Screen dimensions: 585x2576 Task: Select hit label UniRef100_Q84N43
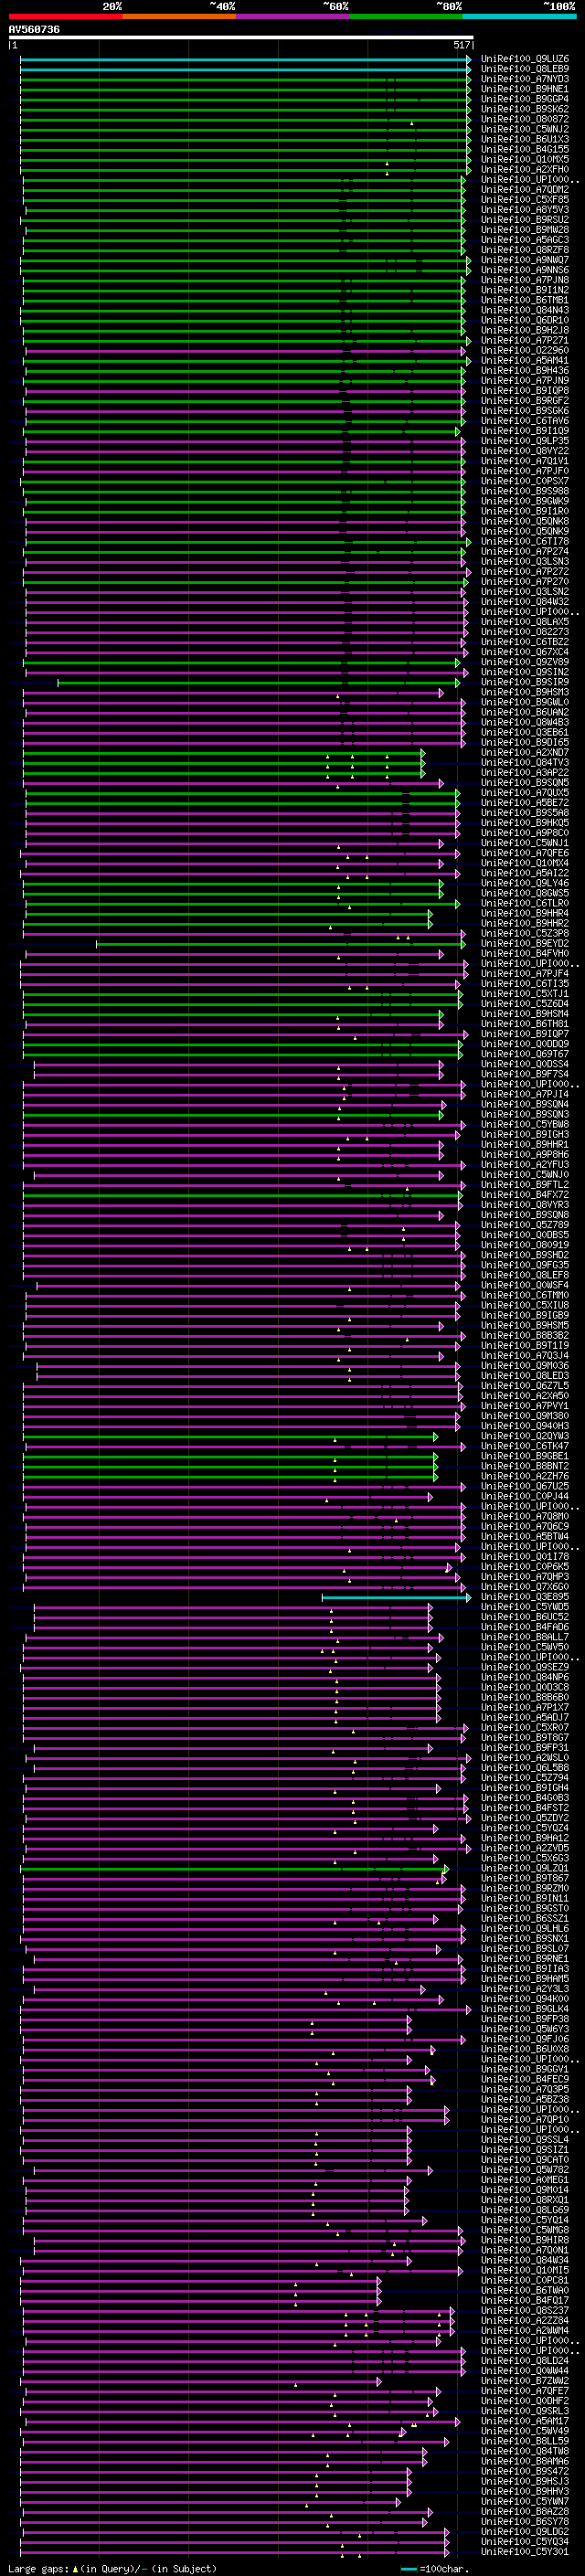point(525,310)
